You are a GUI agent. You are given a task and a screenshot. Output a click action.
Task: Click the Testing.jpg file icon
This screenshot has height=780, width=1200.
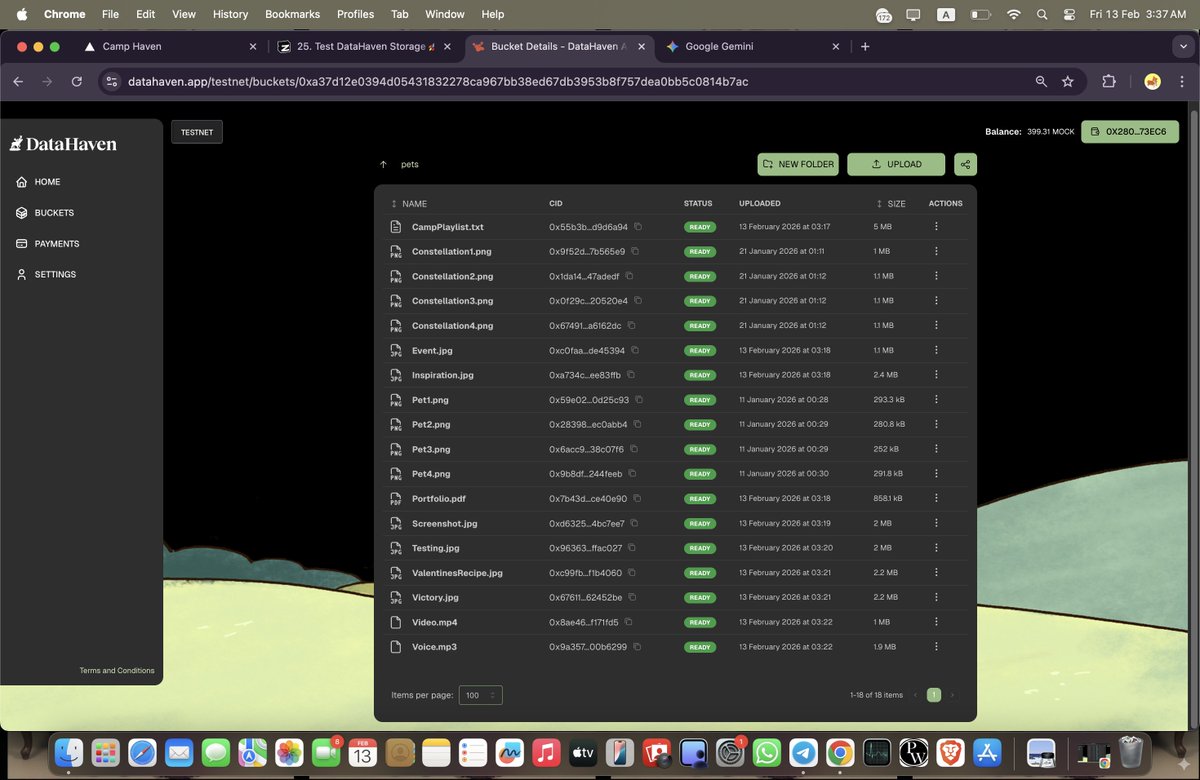pos(396,548)
